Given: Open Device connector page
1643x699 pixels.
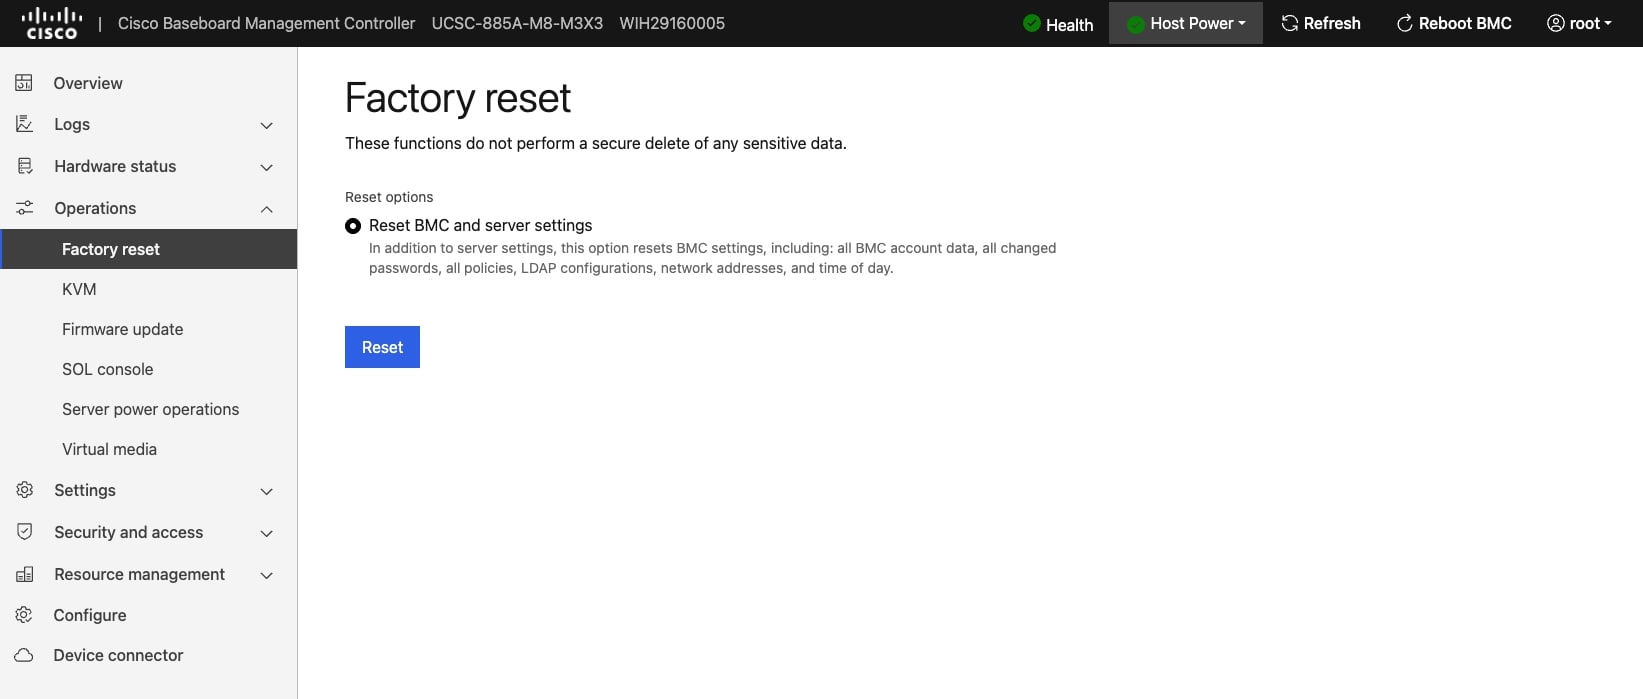Looking at the screenshot, I should click(148, 655).
